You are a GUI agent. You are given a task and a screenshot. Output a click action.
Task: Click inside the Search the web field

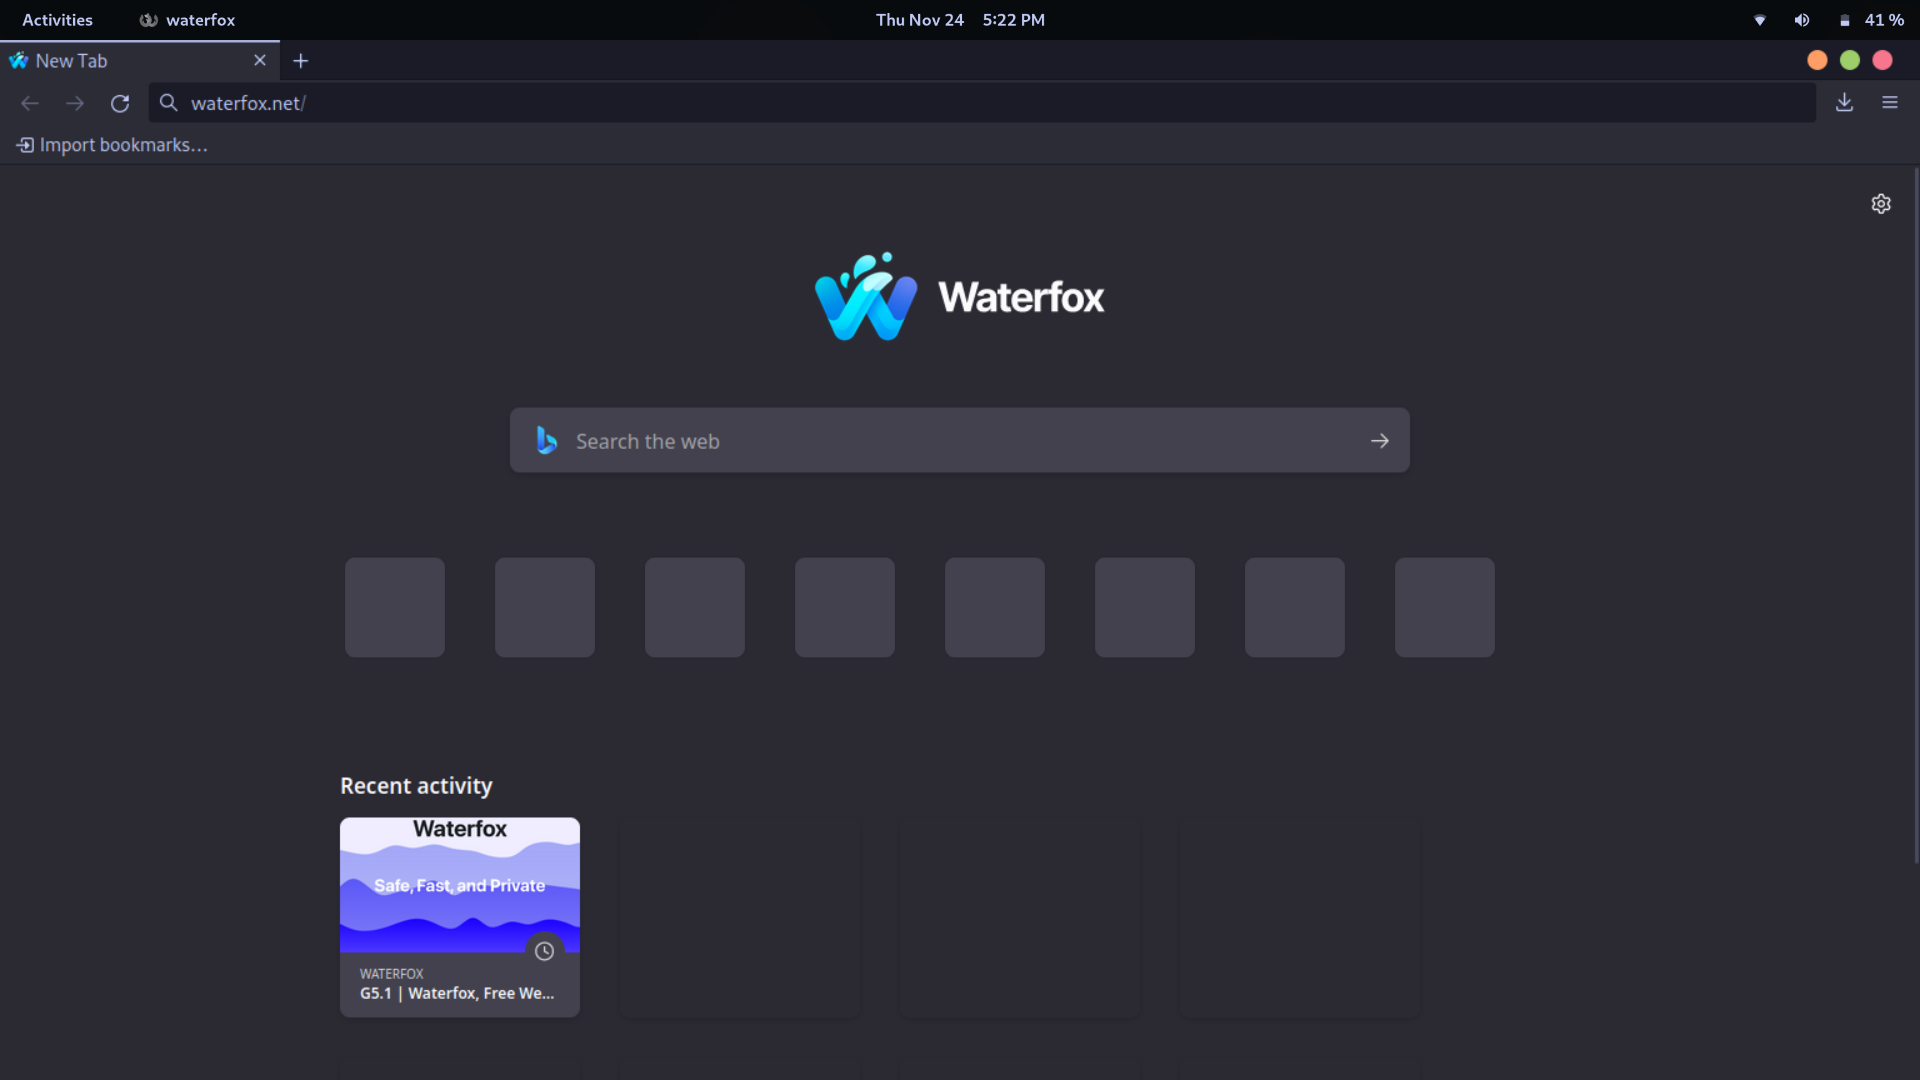point(900,440)
